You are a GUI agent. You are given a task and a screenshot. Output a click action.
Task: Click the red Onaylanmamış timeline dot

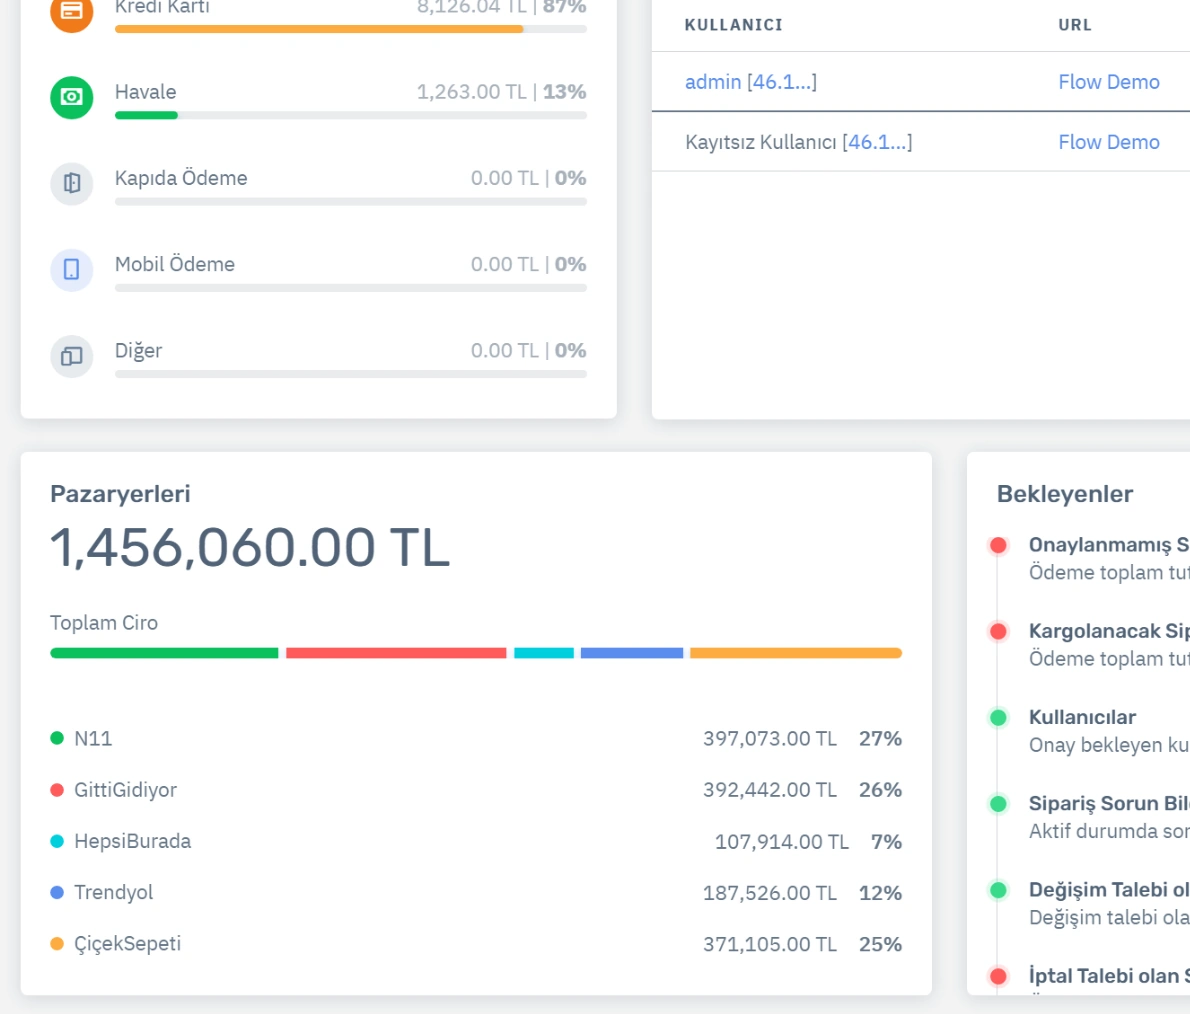[x=998, y=545]
